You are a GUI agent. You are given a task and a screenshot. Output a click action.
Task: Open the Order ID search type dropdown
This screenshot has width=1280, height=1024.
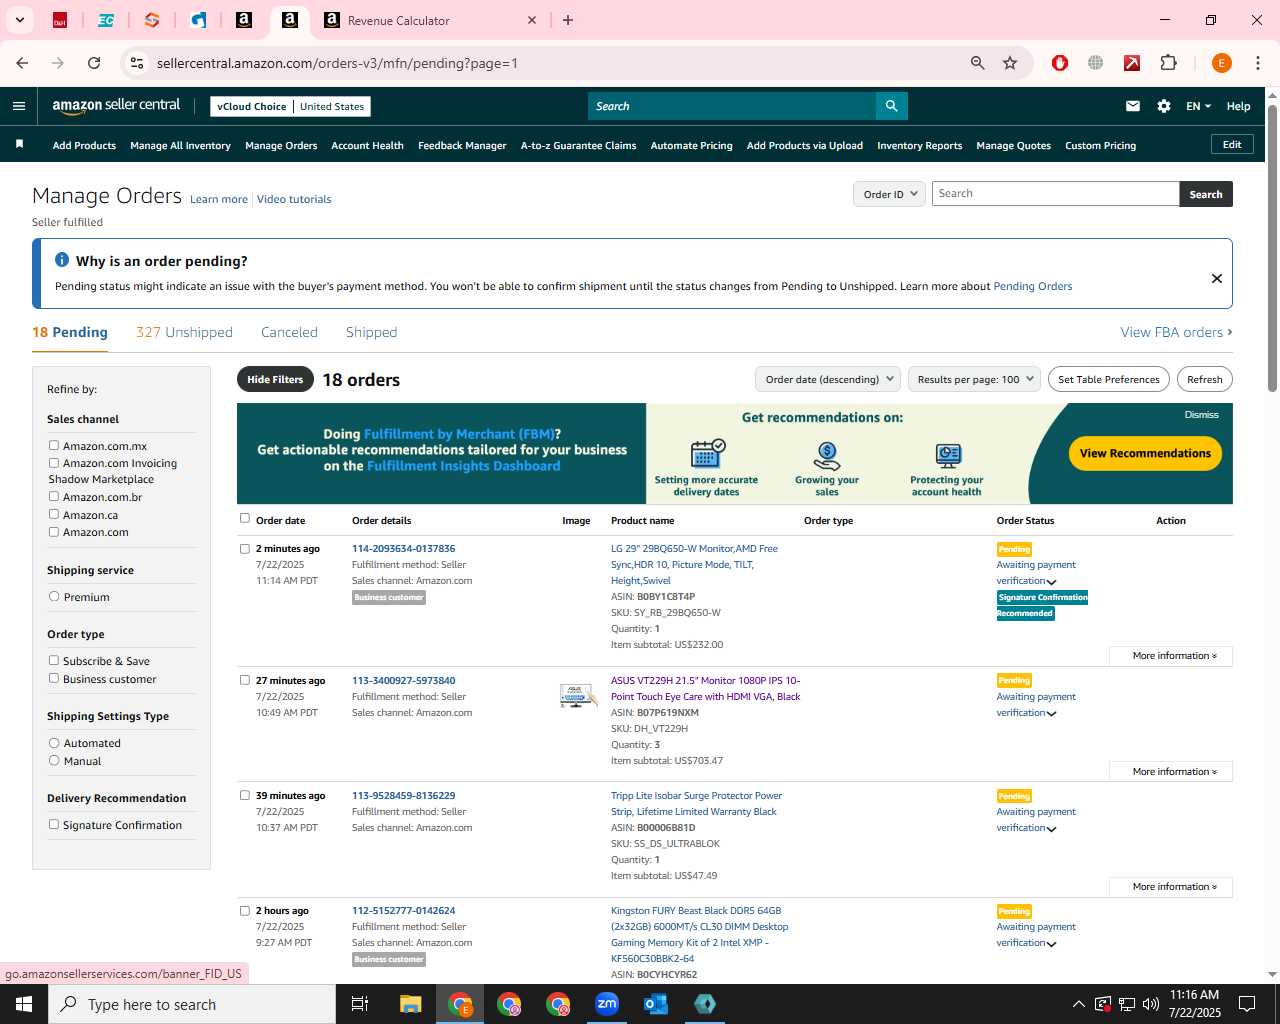point(889,194)
